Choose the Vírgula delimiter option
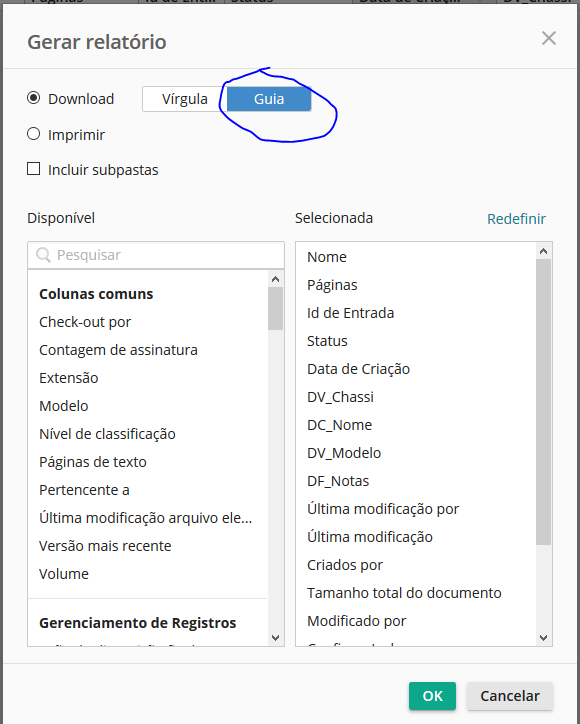 coord(185,99)
